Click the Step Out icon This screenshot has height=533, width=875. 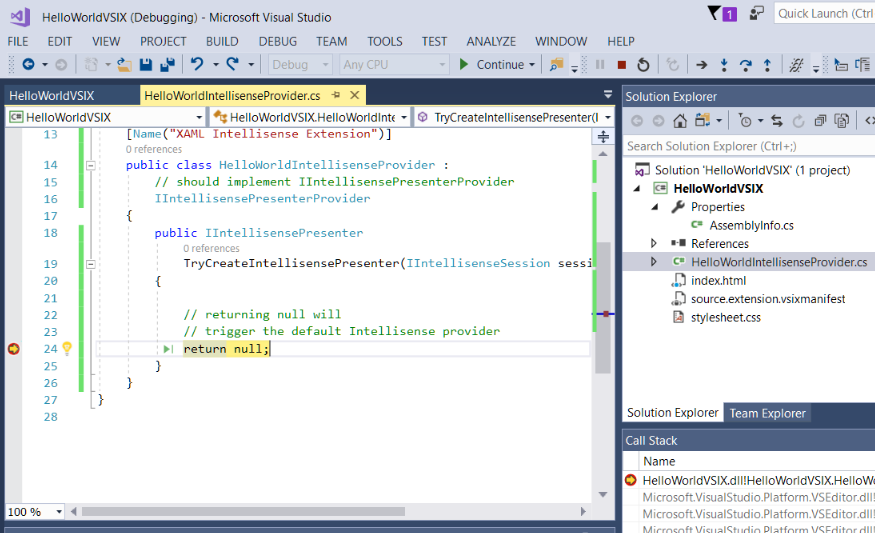[x=767, y=65]
